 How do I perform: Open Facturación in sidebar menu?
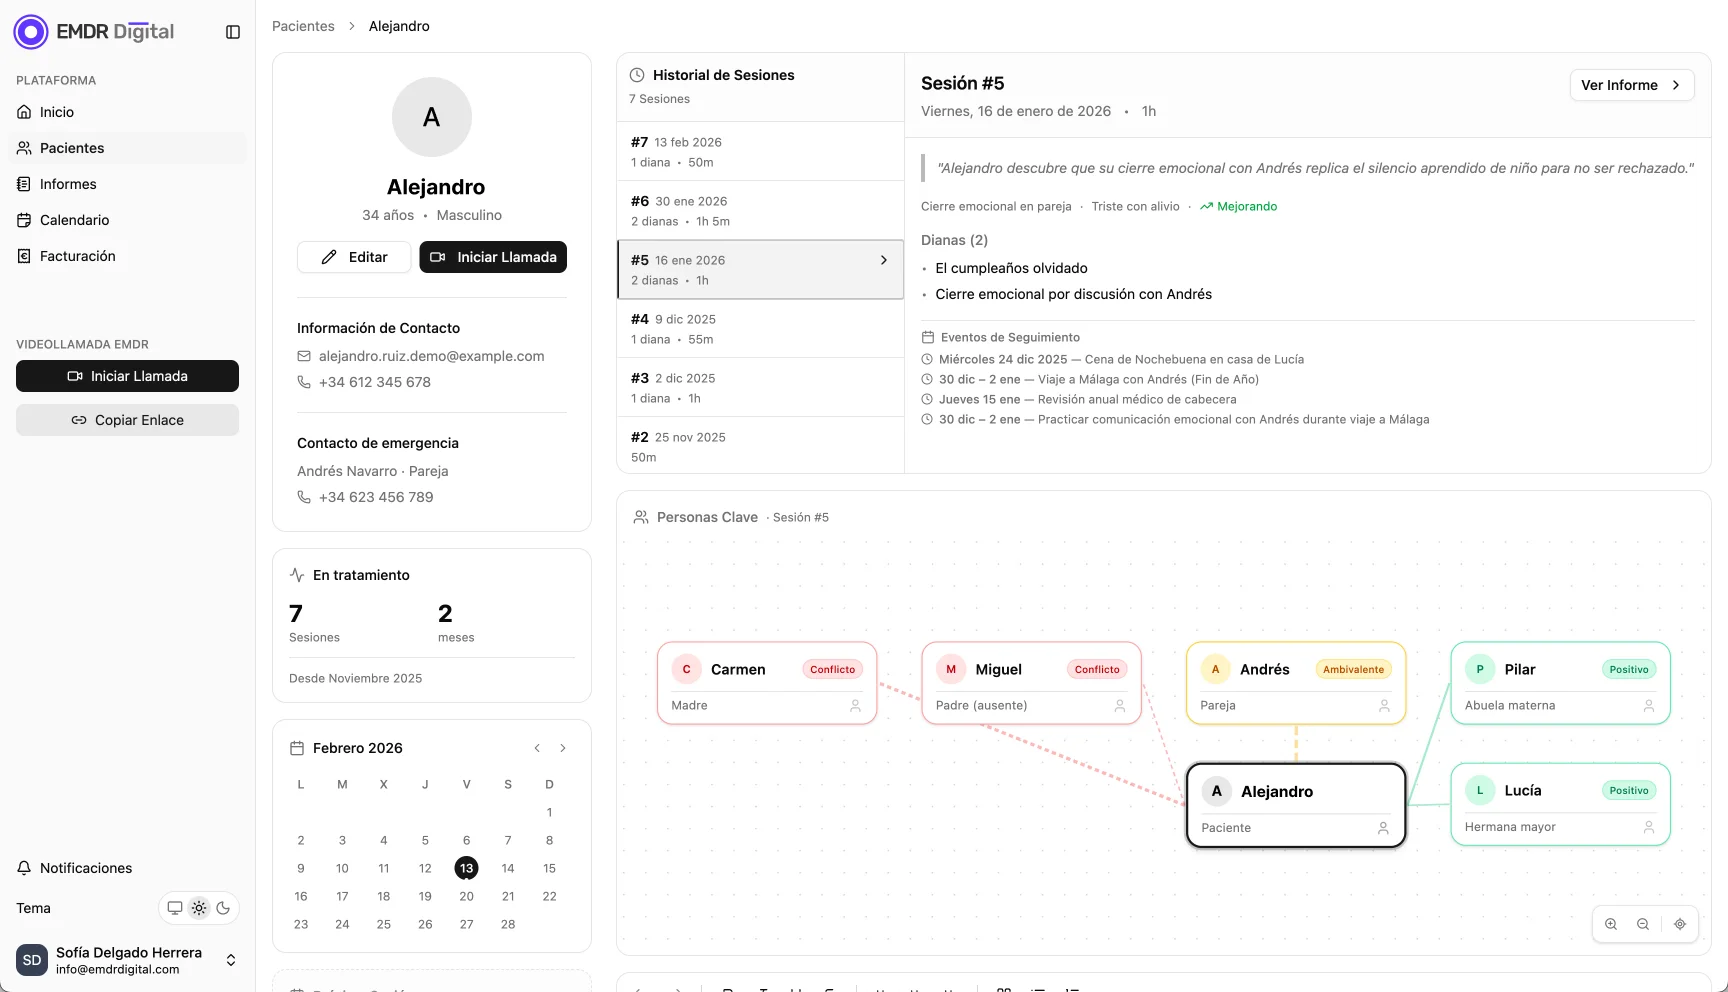(x=77, y=256)
